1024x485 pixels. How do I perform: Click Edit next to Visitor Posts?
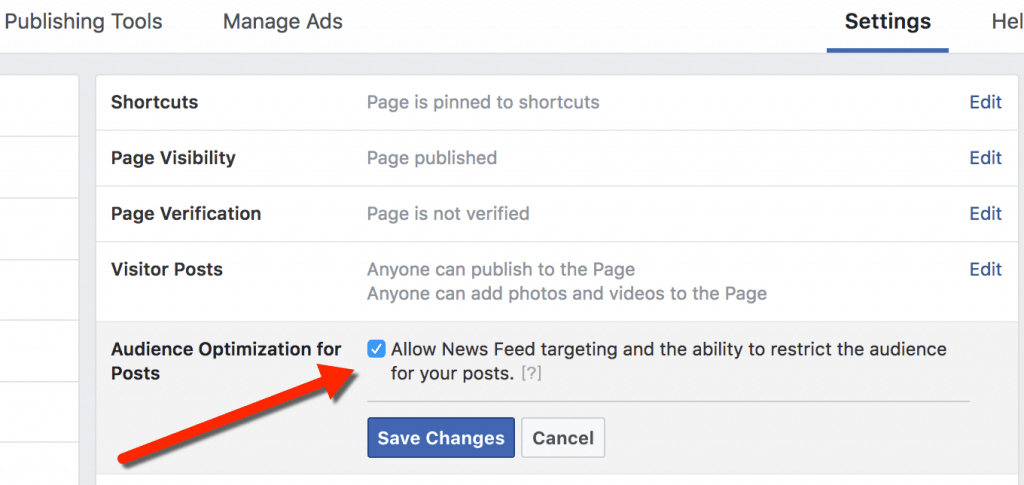point(985,269)
